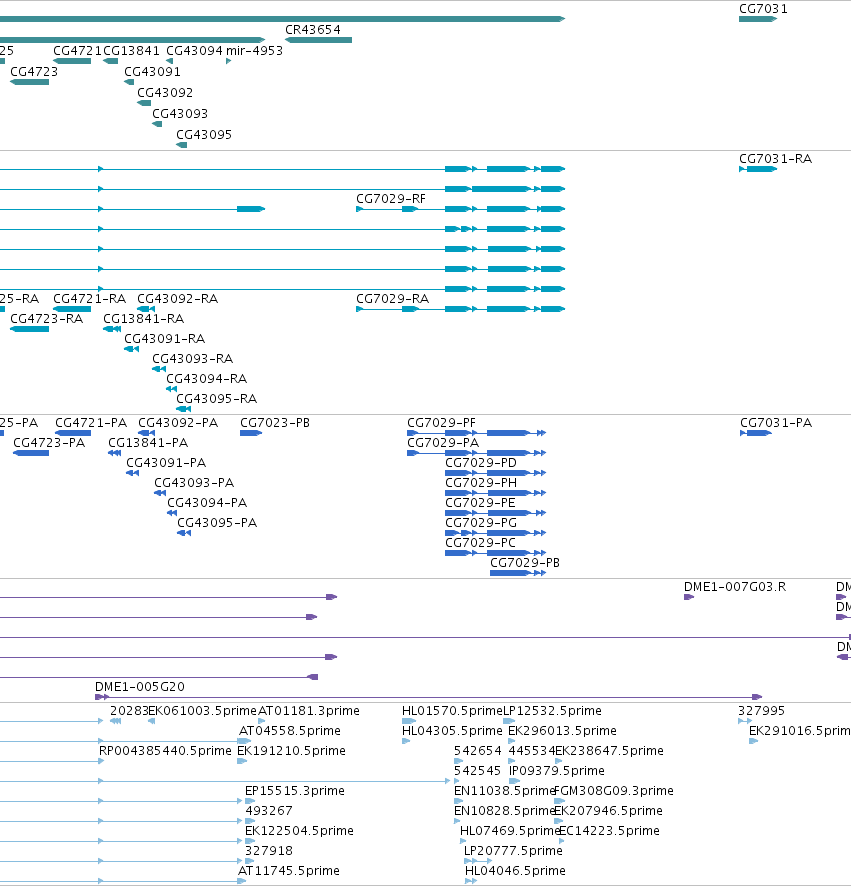The image size is (851, 886).
Task: Select the EK061003.5prime EST label
Action: (202, 711)
